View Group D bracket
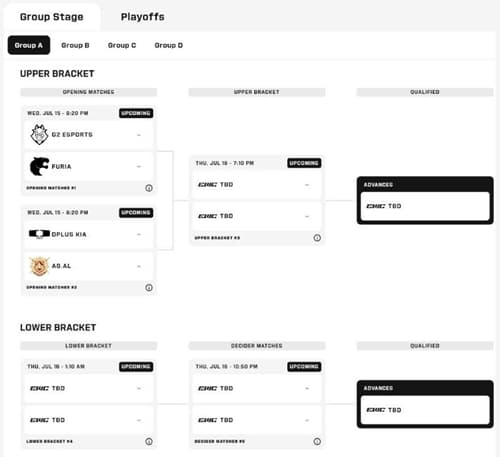Screen dimensions: 500x457 [x=169, y=45]
